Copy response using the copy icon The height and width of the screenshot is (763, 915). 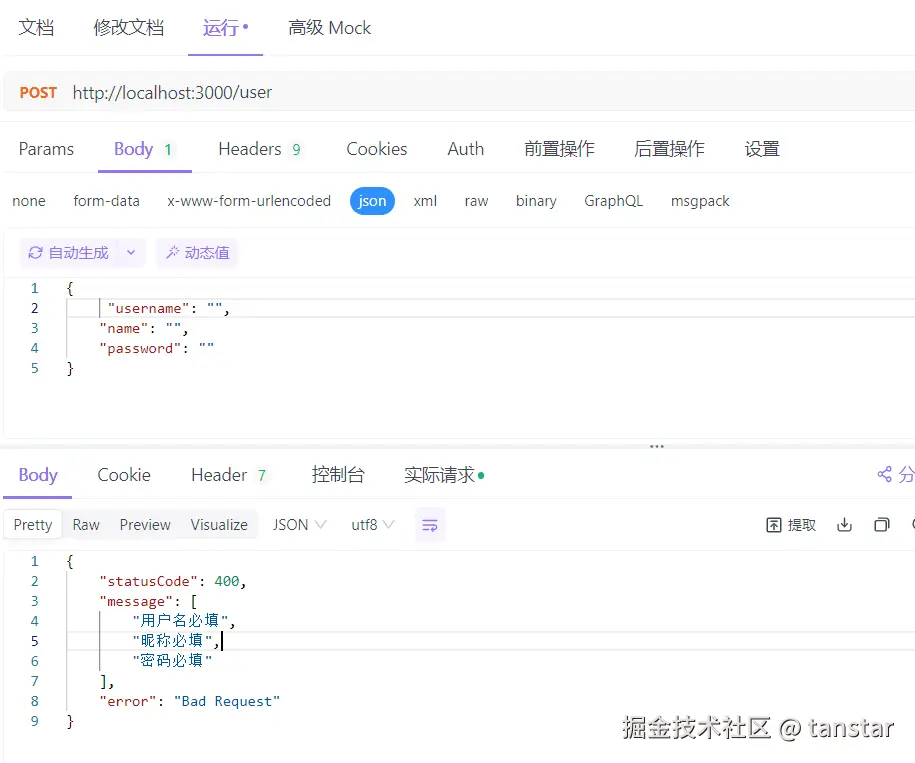point(882,525)
